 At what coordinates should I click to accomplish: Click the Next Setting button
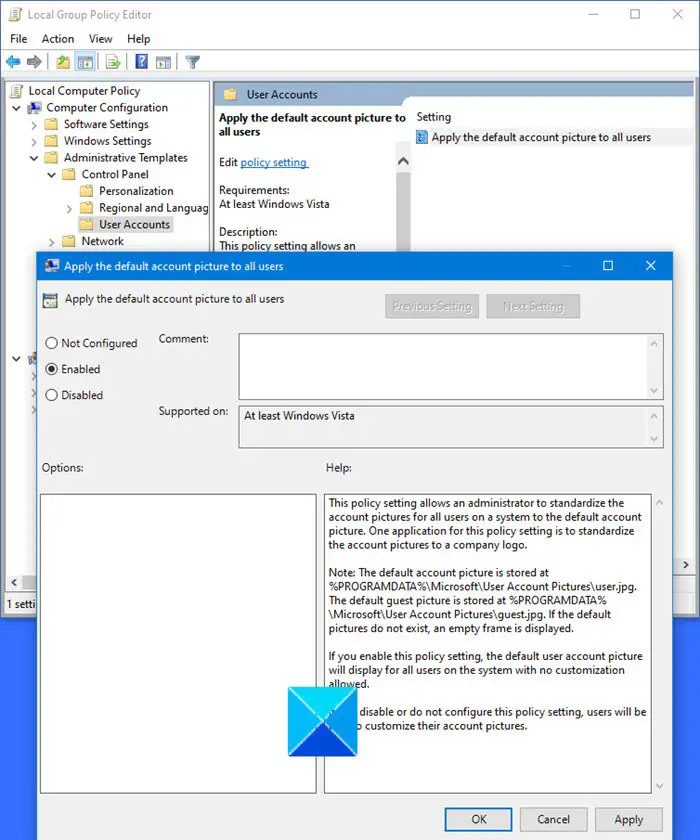point(533,306)
